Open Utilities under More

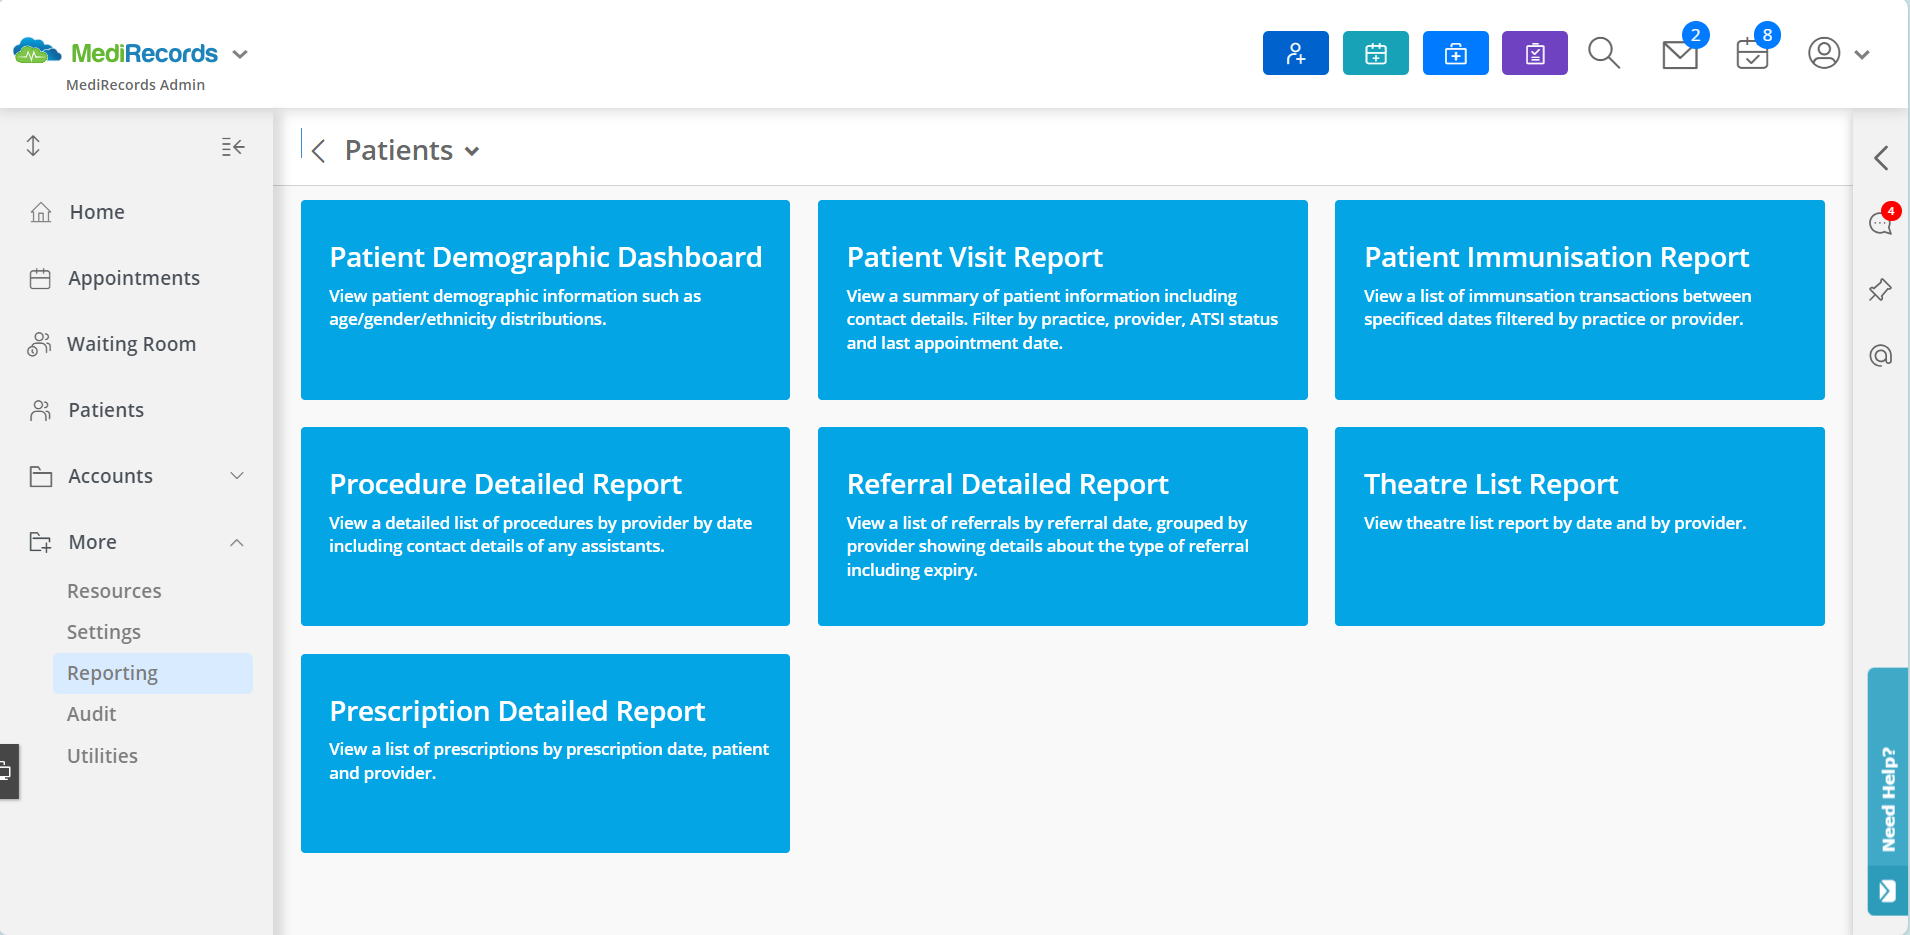[102, 756]
